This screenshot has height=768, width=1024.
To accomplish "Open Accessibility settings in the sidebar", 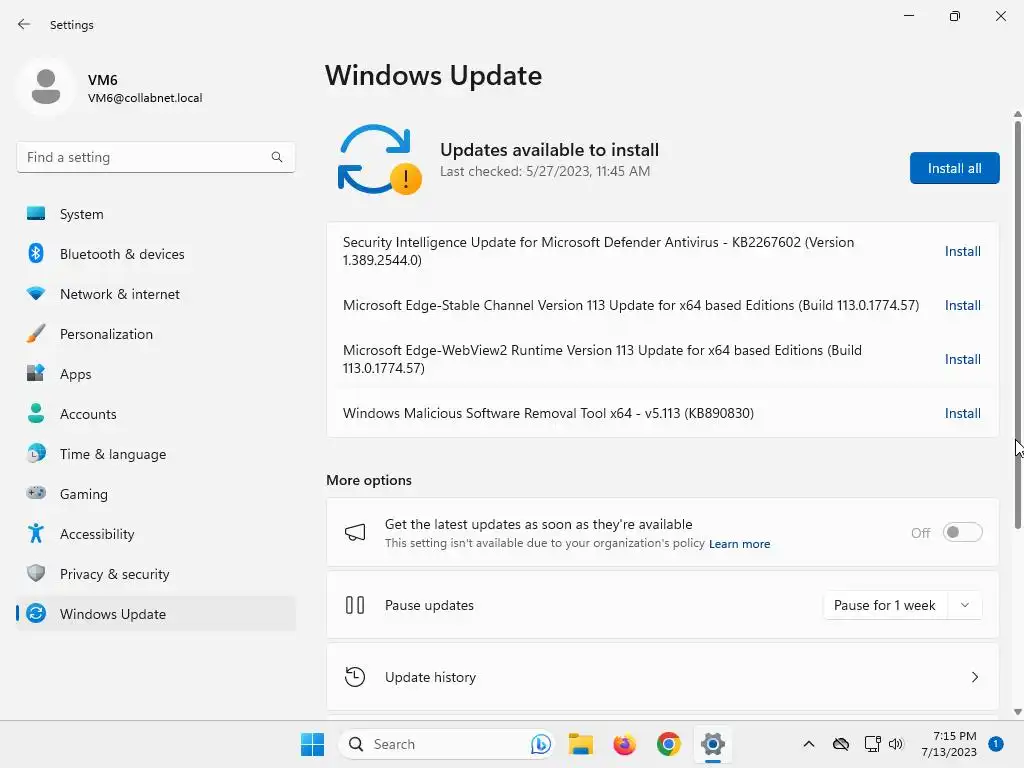I will 155,534.
